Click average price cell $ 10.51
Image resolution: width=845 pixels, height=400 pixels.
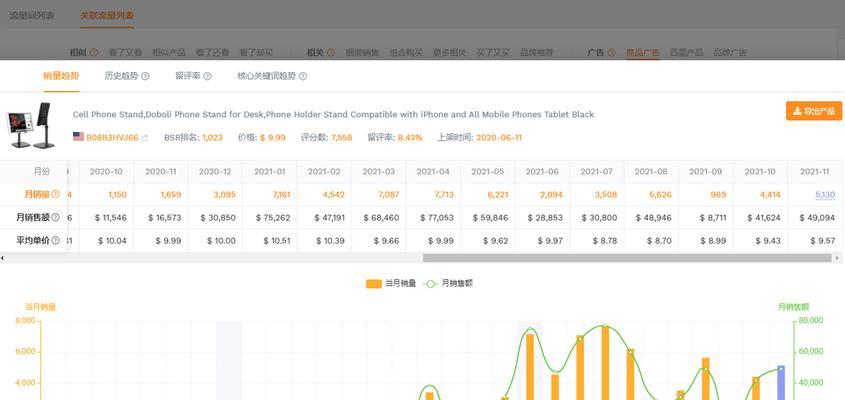click(276, 240)
